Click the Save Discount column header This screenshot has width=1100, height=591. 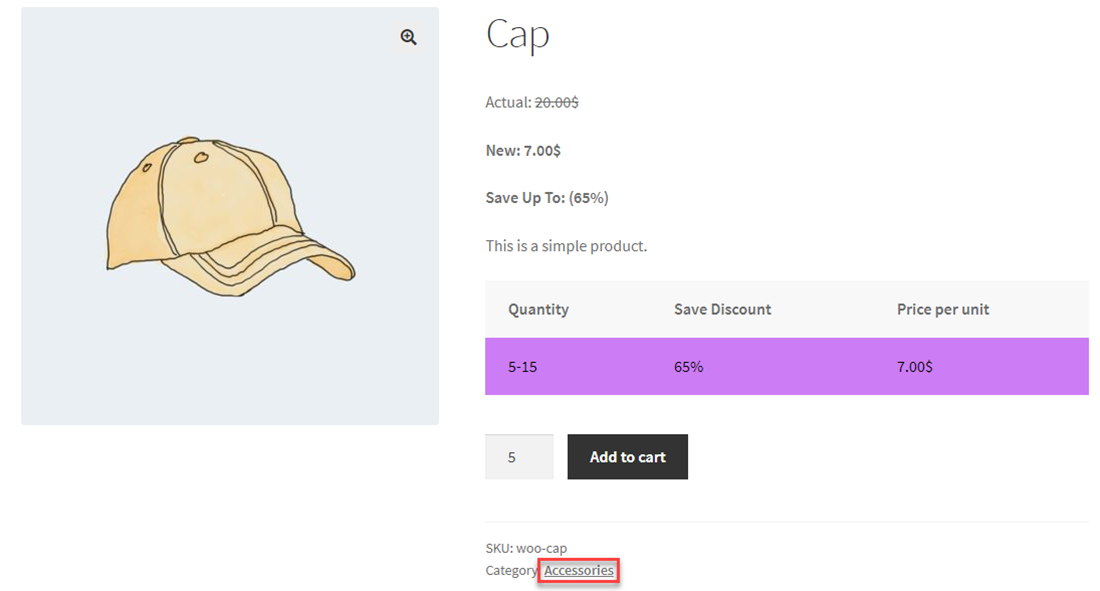tap(722, 309)
